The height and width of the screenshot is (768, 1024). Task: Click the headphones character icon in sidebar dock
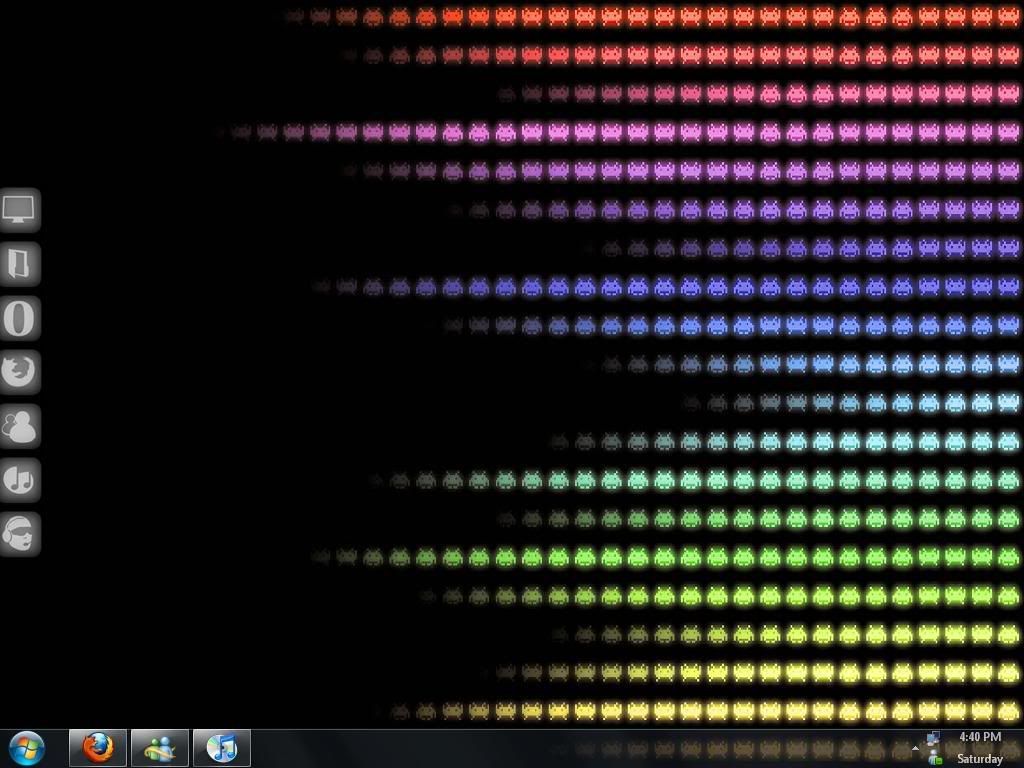coord(19,534)
